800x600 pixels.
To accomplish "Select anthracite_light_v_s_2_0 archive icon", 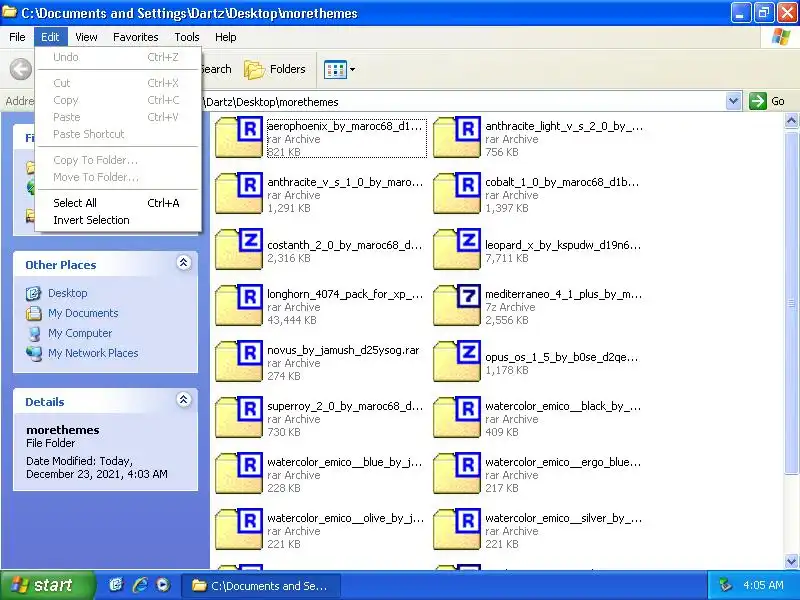I will tap(457, 137).
